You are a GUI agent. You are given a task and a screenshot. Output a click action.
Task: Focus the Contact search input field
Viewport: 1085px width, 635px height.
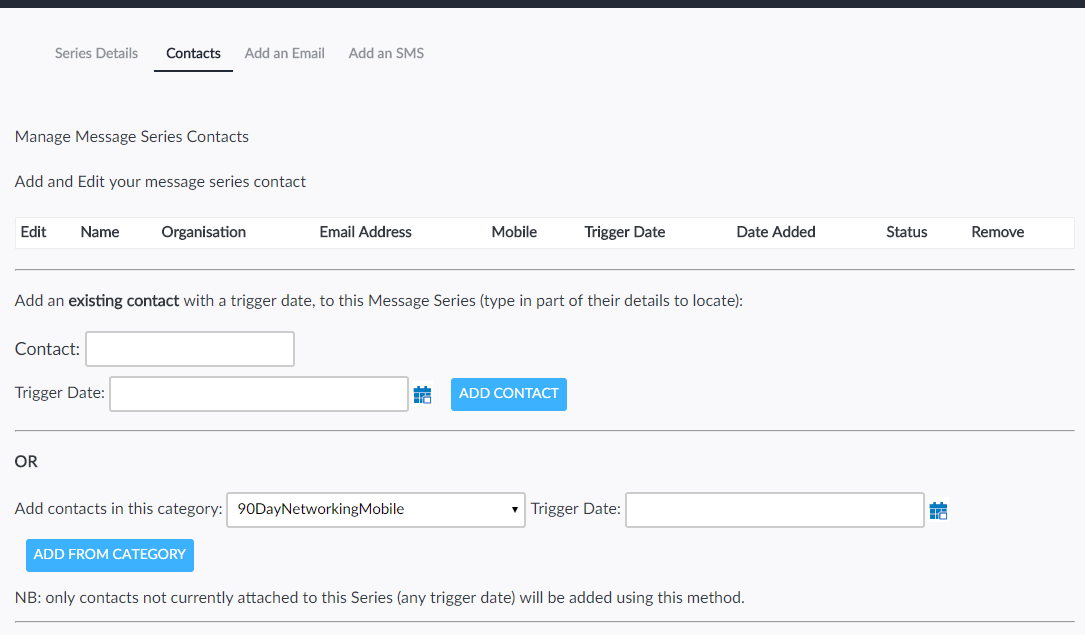(x=190, y=349)
